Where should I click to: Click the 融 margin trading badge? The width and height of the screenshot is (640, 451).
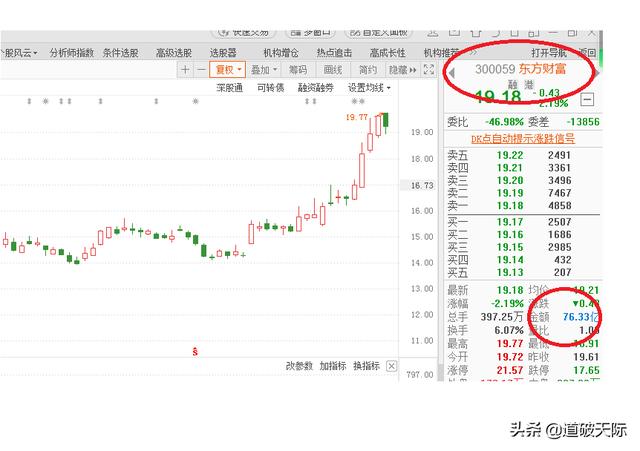click(512, 87)
